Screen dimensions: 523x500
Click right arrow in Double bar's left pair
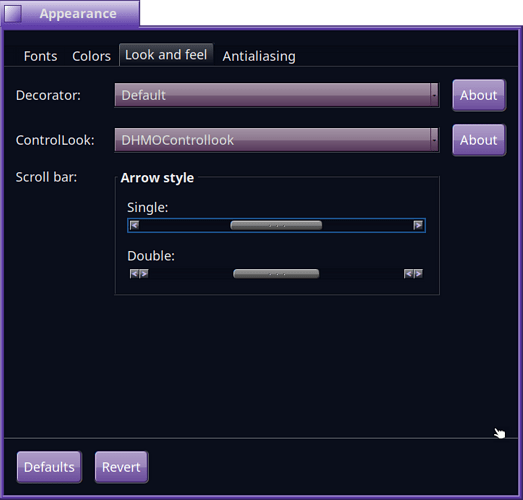144,274
